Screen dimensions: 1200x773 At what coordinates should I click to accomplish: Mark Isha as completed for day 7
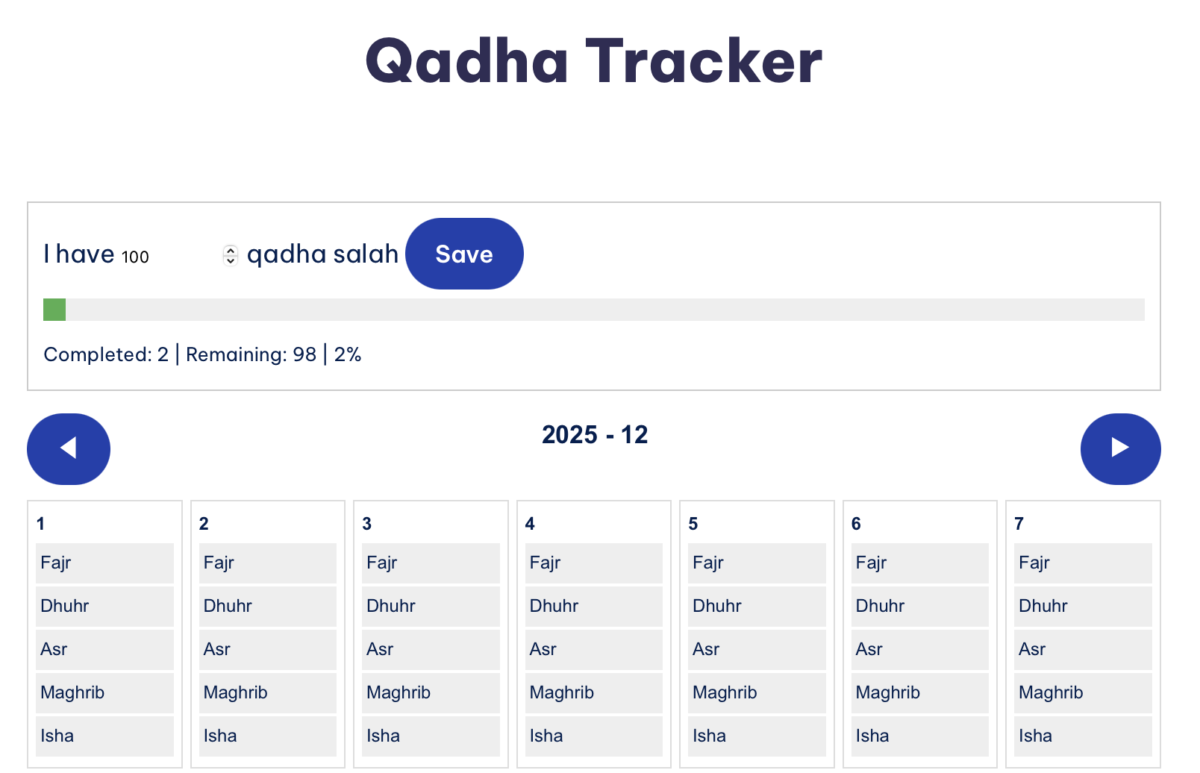click(x=1082, y=735)
